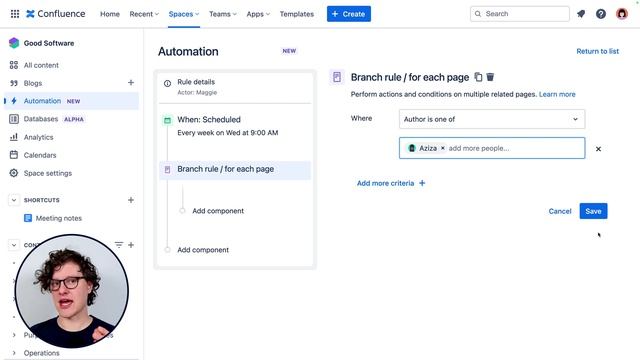Collapse the Content section chevron
This screenshot has height=360, width=640.
tap(14, 245)
